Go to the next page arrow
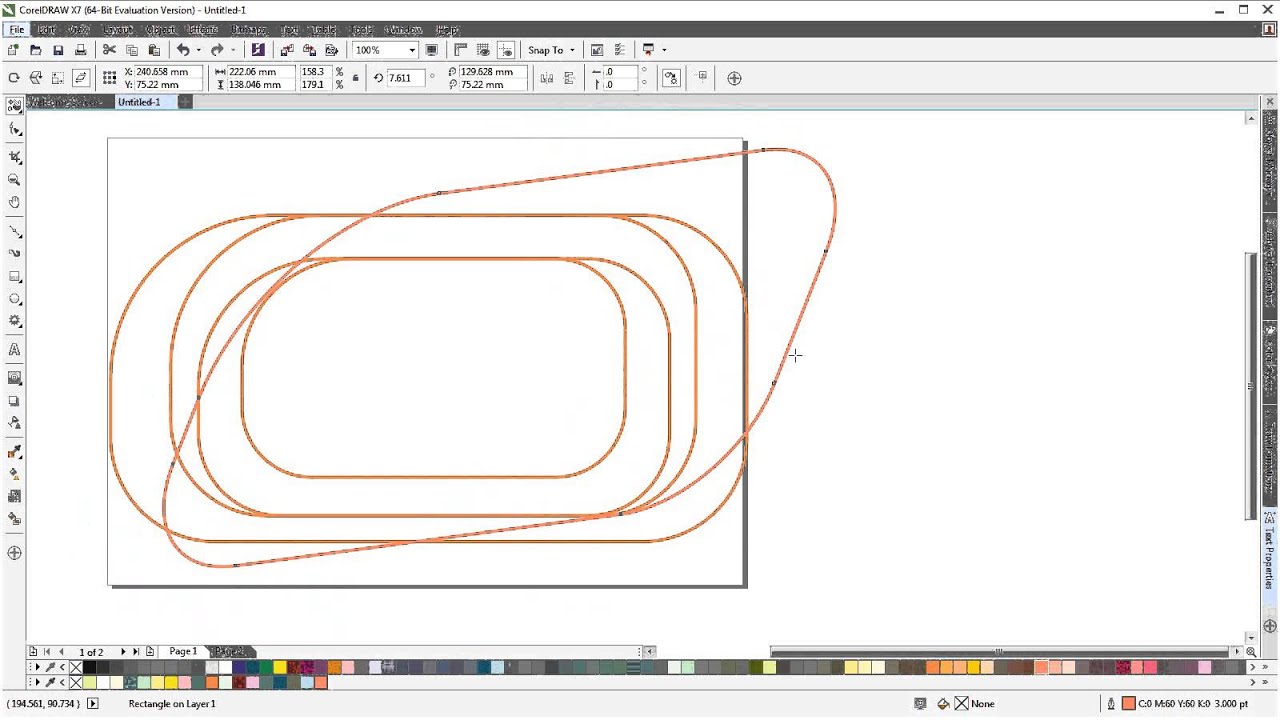This screenshot has width=1280, height=720. pyautogui.click(x=123, y=652)
